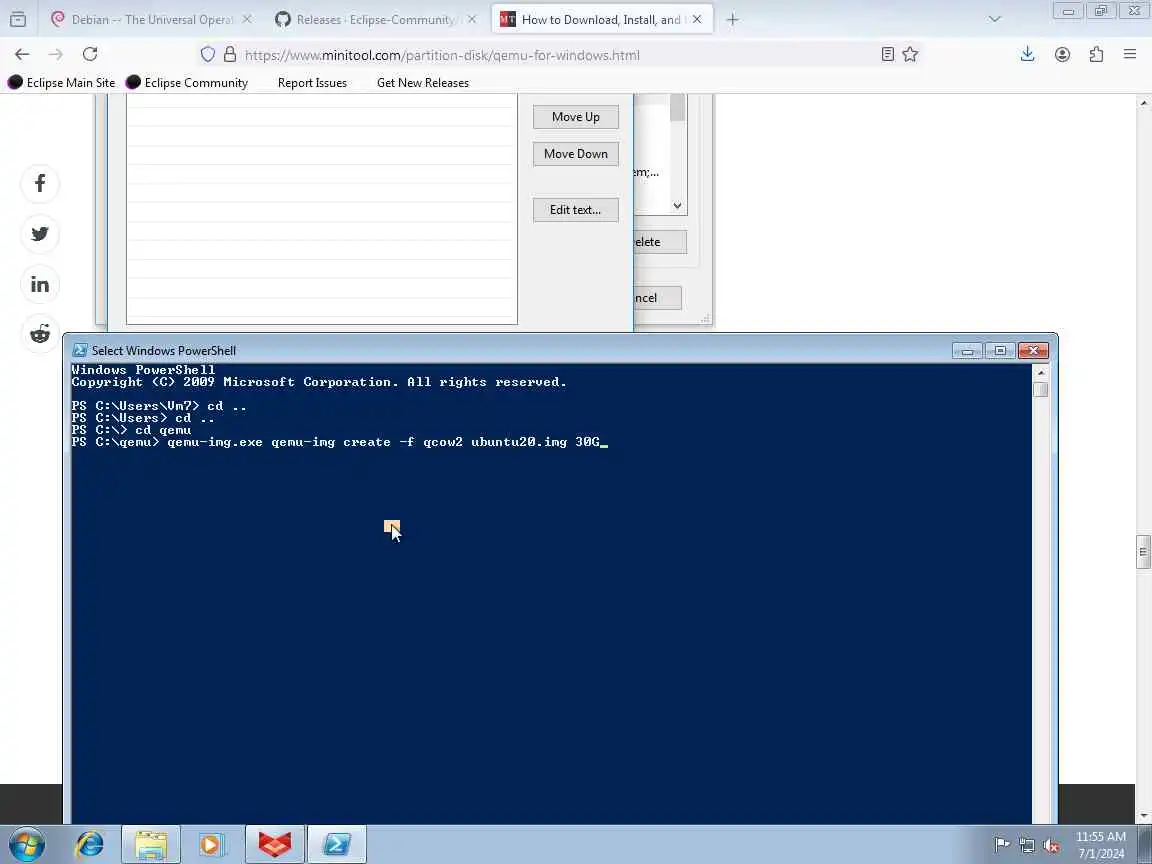
Task: Click the PowerShell window title bar icon
Action: click(x=80, y=350)
